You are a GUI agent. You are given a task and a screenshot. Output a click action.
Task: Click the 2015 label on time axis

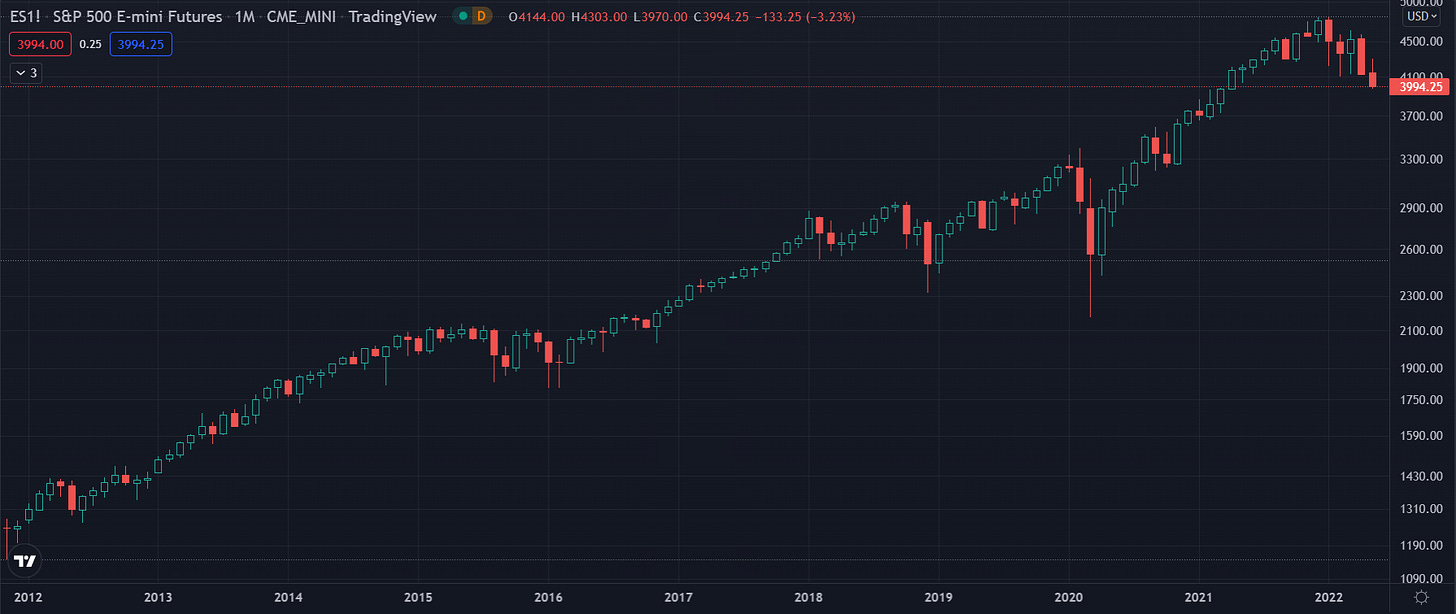[418, 597]
